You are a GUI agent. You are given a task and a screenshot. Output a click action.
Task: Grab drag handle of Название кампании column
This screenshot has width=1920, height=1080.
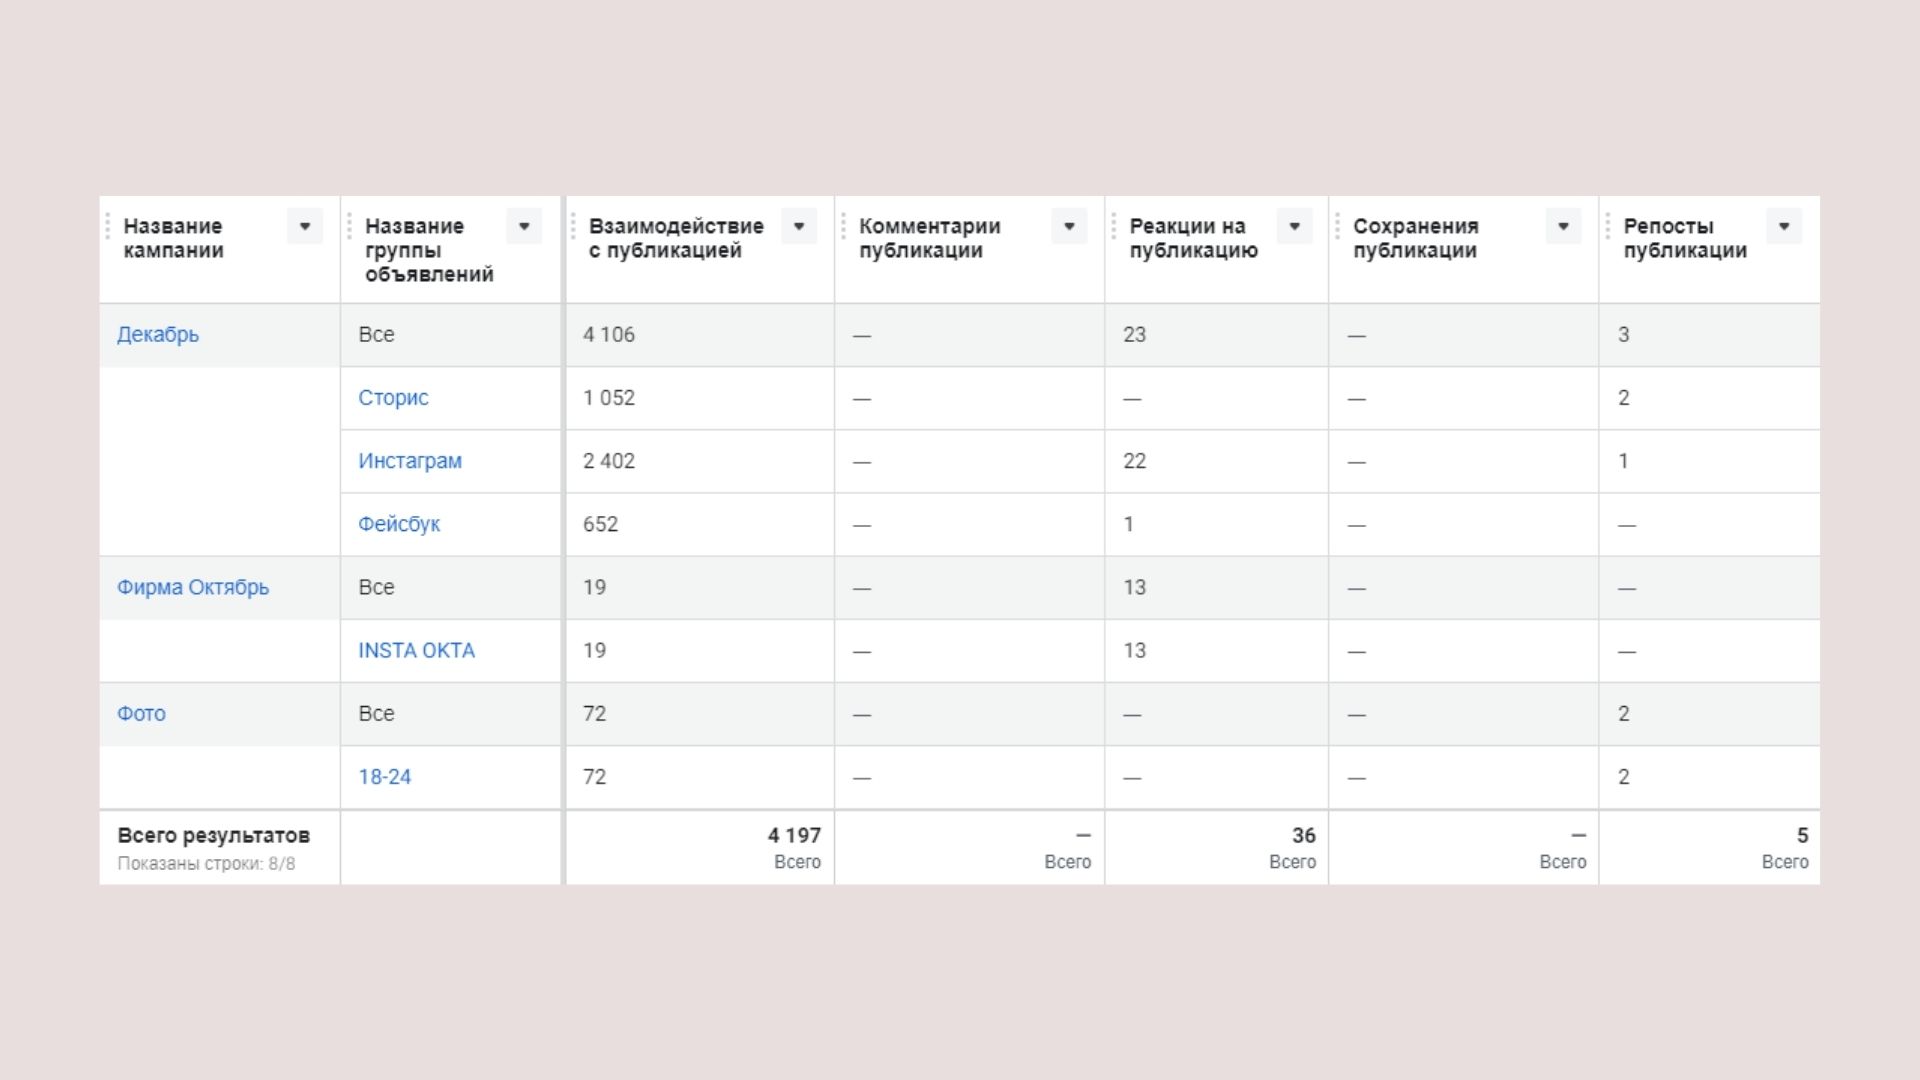[108, 226]
